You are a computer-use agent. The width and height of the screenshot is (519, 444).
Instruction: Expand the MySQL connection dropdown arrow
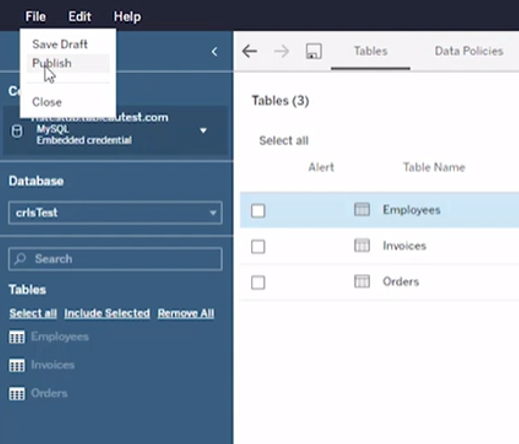[x=203, y=131]
